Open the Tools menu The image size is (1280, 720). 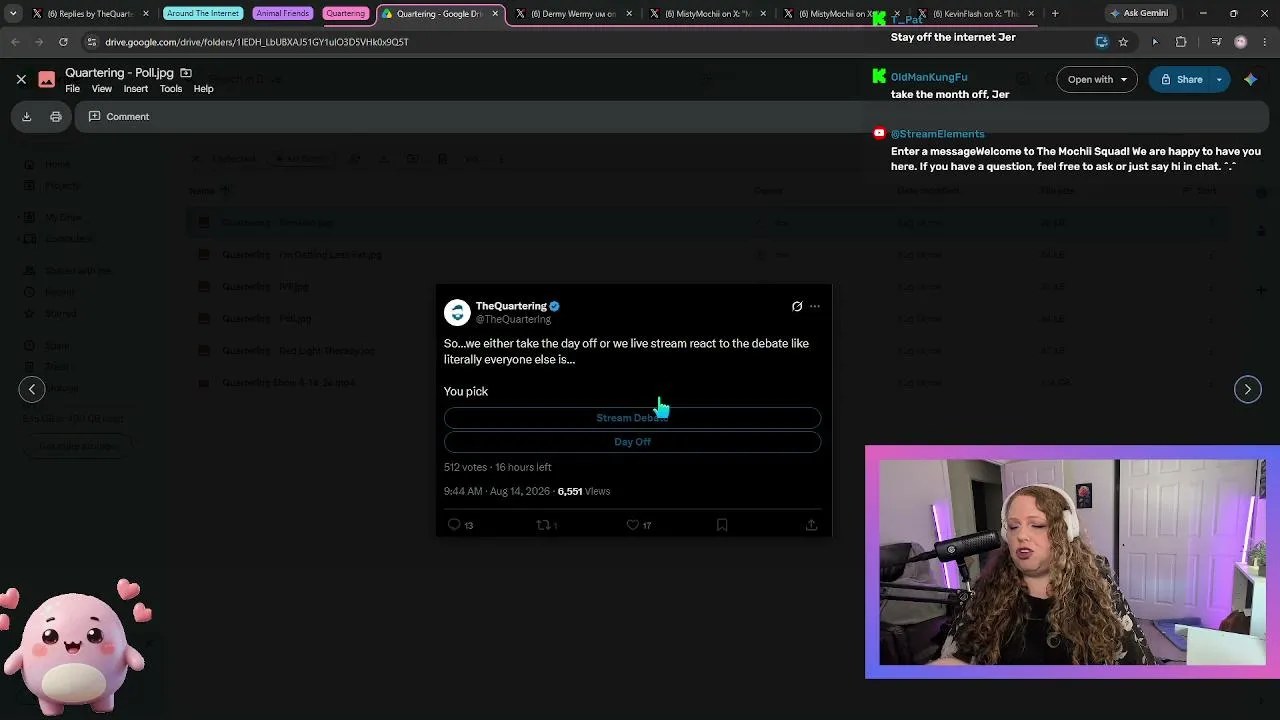[x=171, y=89]
